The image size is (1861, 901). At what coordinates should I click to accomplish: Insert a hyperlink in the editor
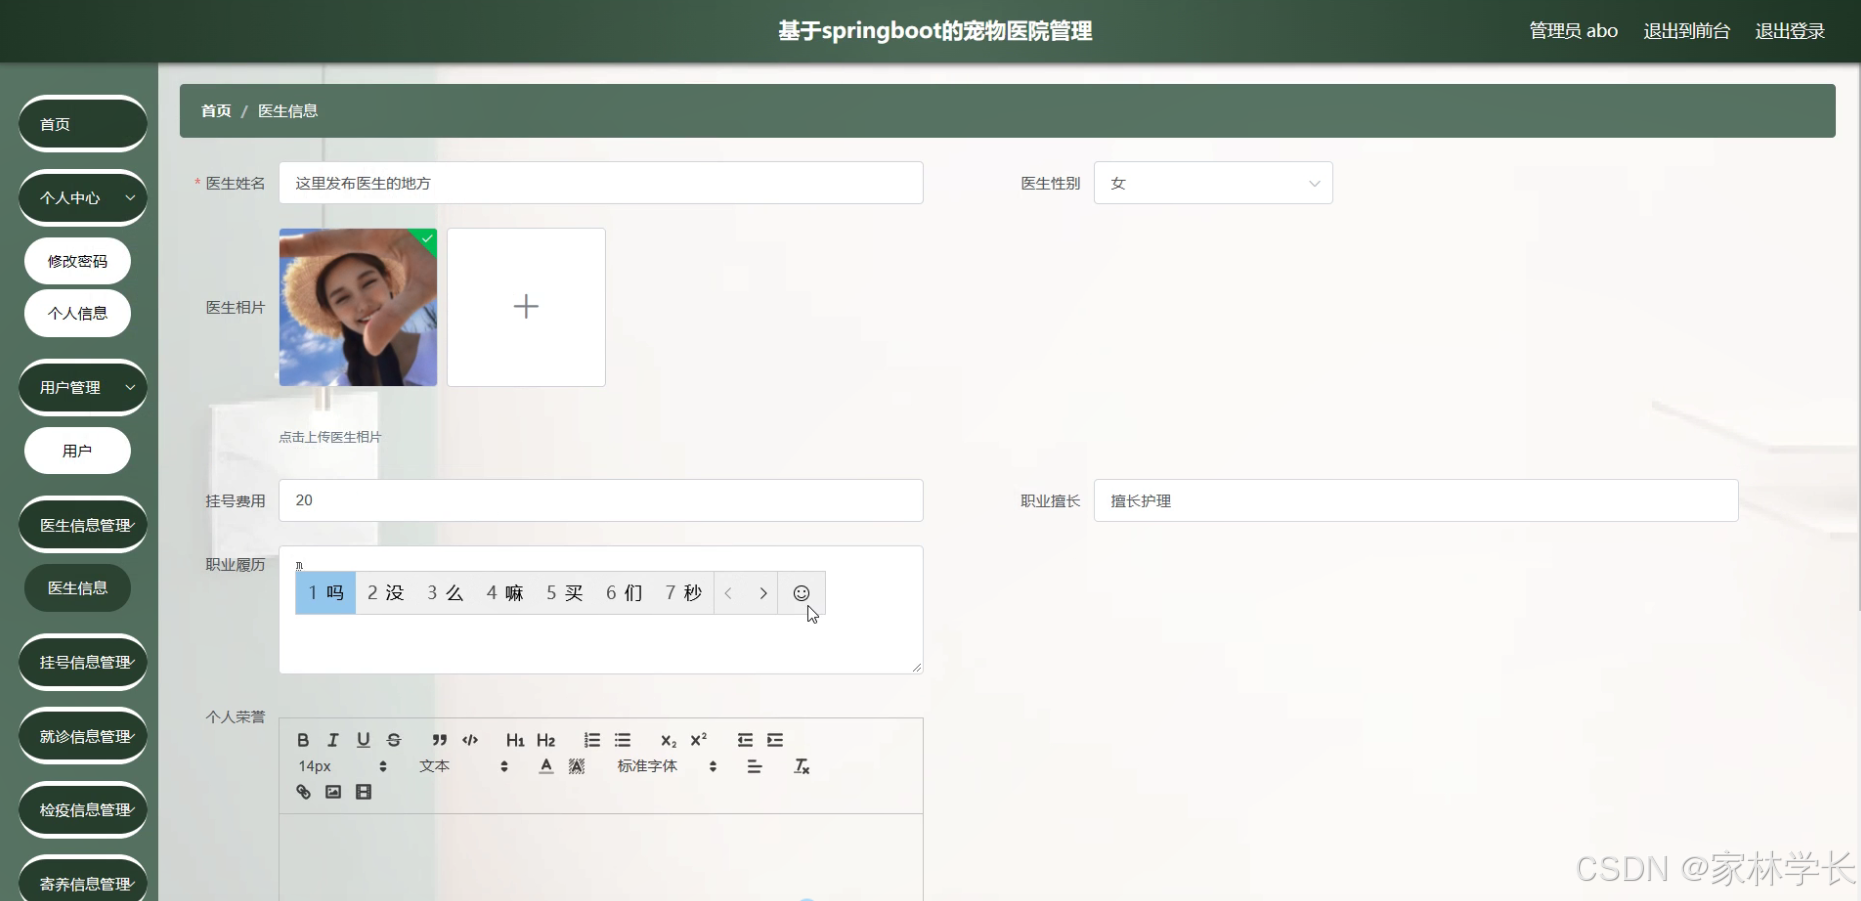303,792
